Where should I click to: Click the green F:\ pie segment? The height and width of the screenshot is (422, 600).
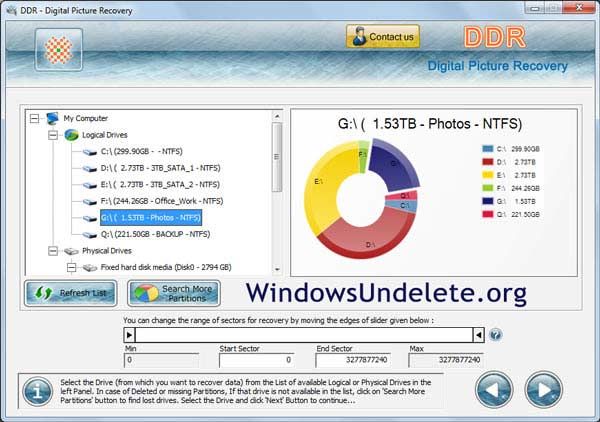coord(364,157)
